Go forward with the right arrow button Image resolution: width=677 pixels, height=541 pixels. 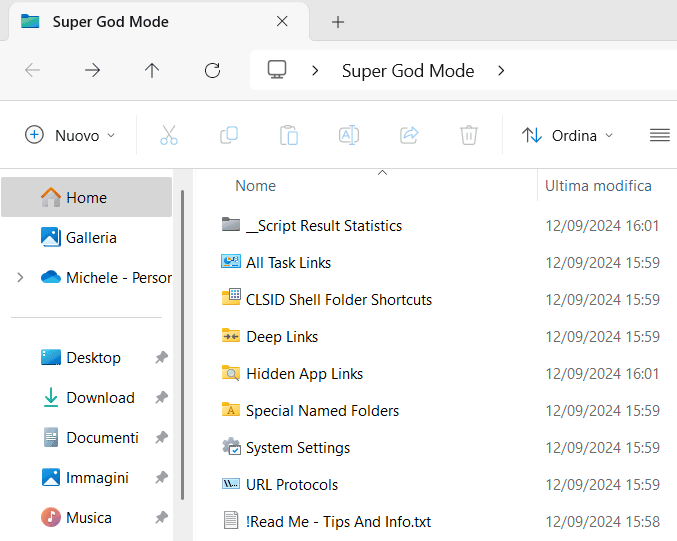pyautogui.click(x=92, y=70)
